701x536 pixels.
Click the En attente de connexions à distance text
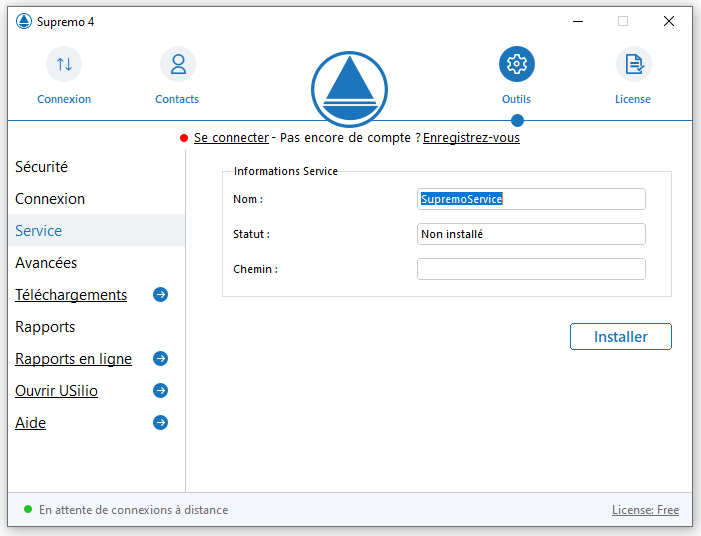[x=134, y=510]
